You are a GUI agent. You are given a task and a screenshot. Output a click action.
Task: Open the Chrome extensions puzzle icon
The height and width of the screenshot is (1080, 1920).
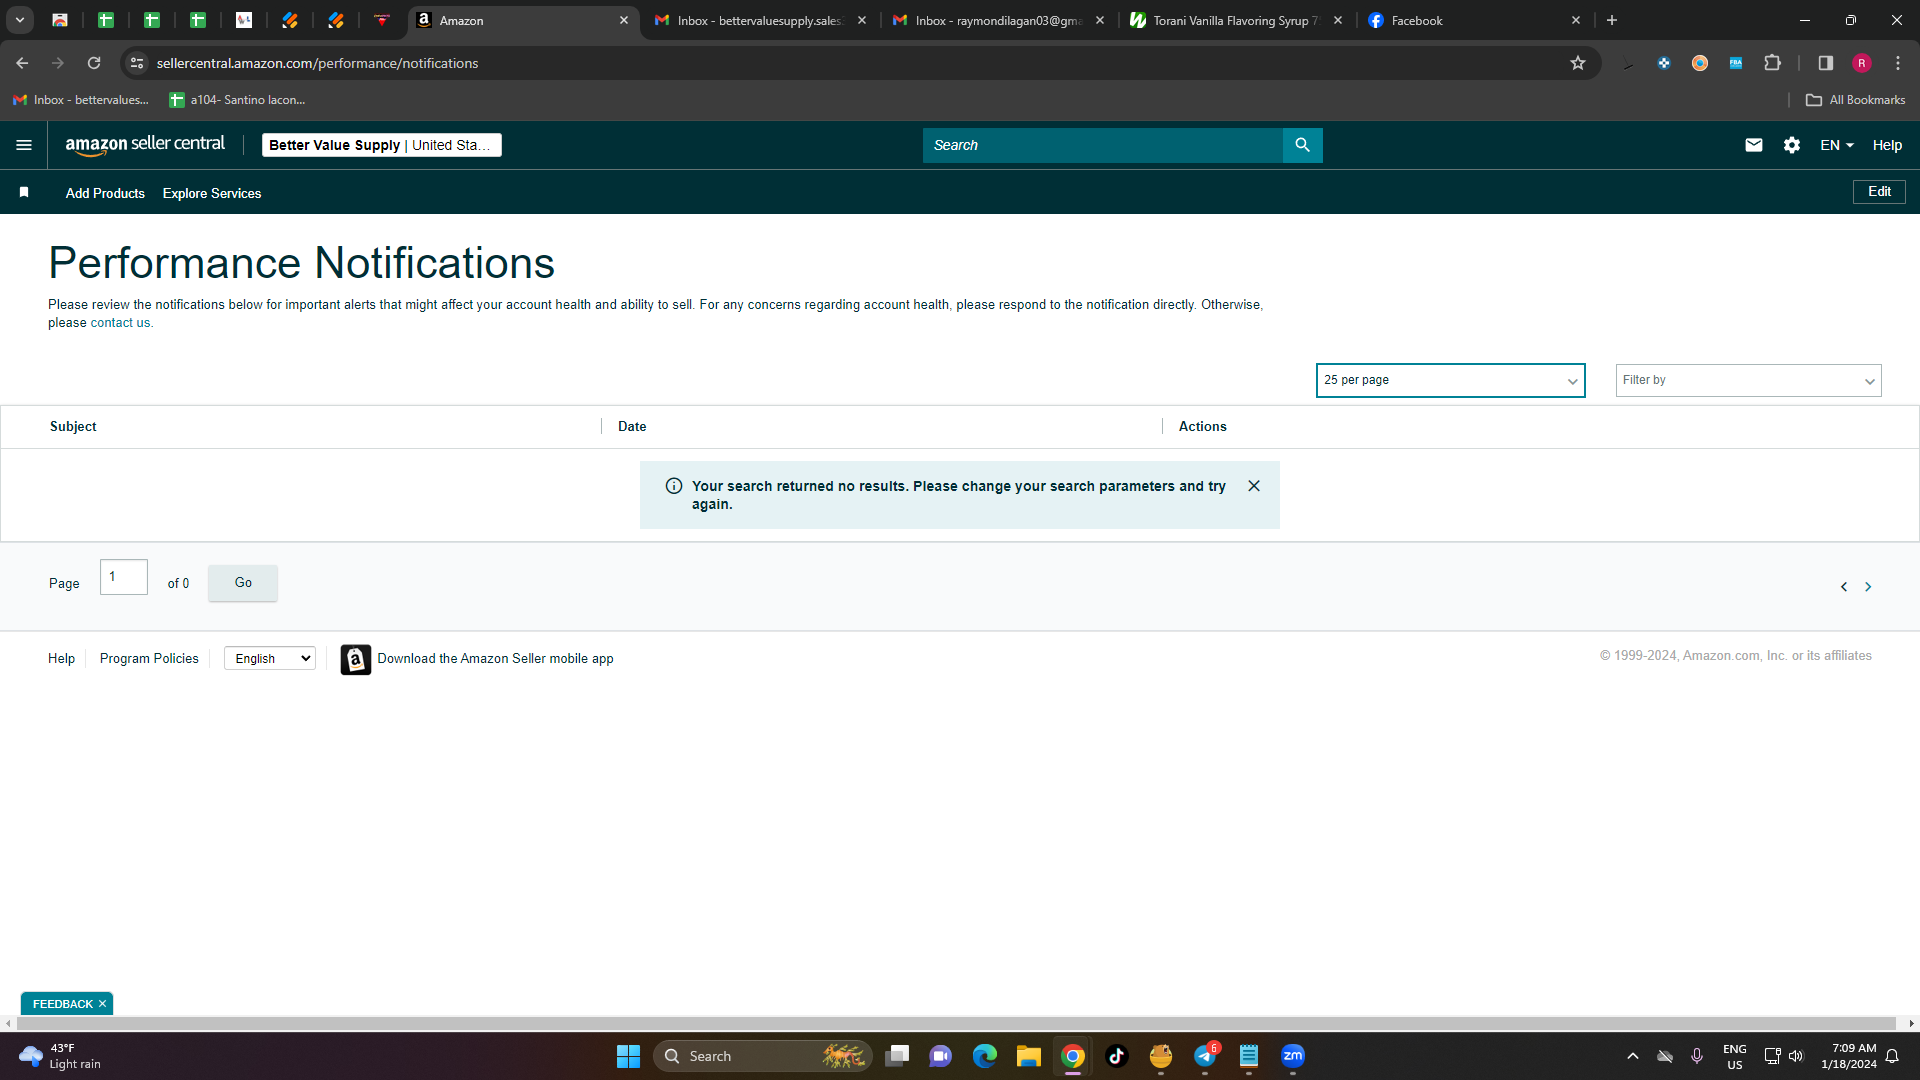coord(1772,63)
